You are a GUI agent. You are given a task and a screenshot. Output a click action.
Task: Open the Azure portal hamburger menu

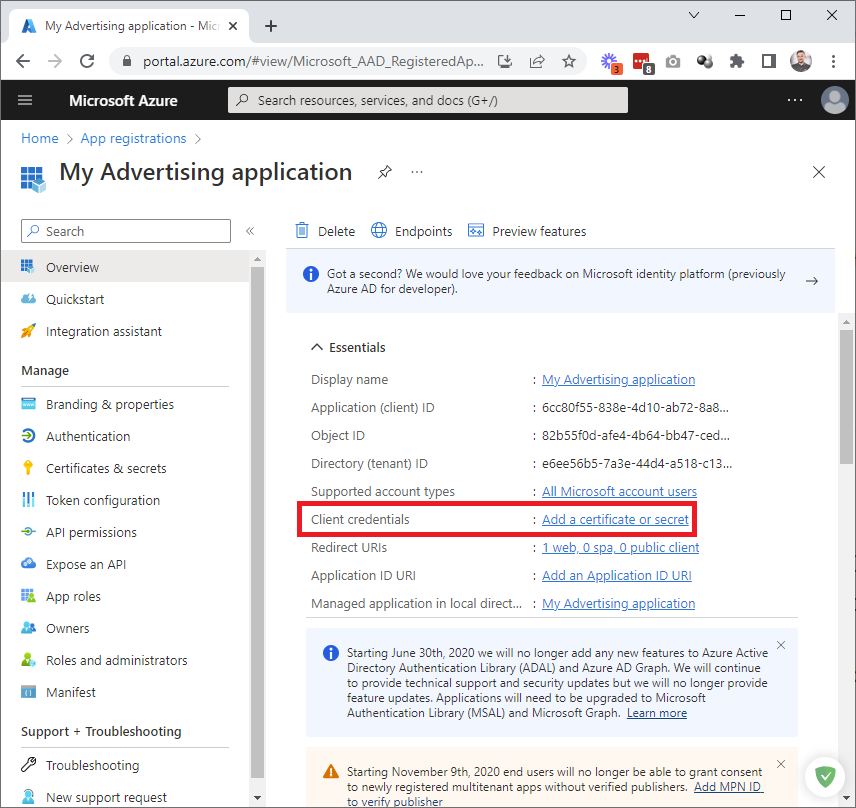(26, 100)
